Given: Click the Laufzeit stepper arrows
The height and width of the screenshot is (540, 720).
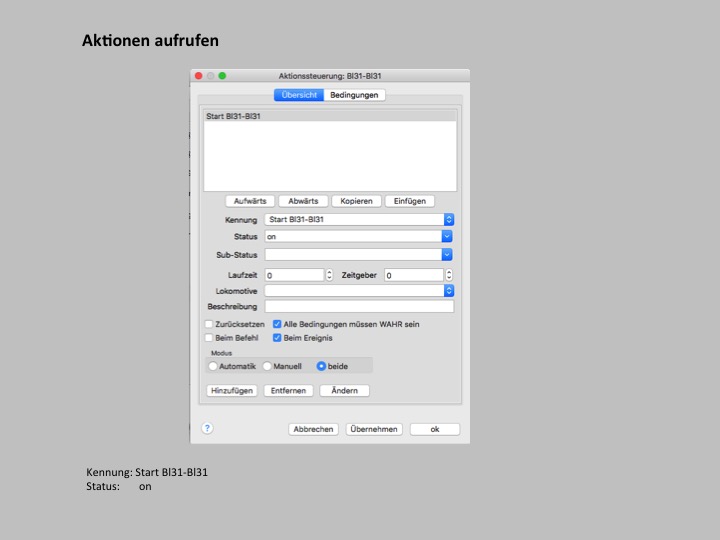Looking at the screenshot, I should pyautogui.click(x=329, y=274).
